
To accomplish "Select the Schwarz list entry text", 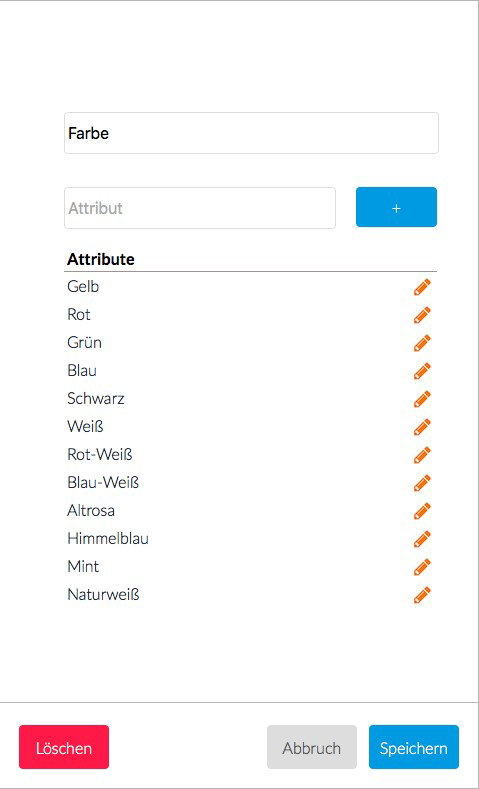I will click(x=96, y=399).
